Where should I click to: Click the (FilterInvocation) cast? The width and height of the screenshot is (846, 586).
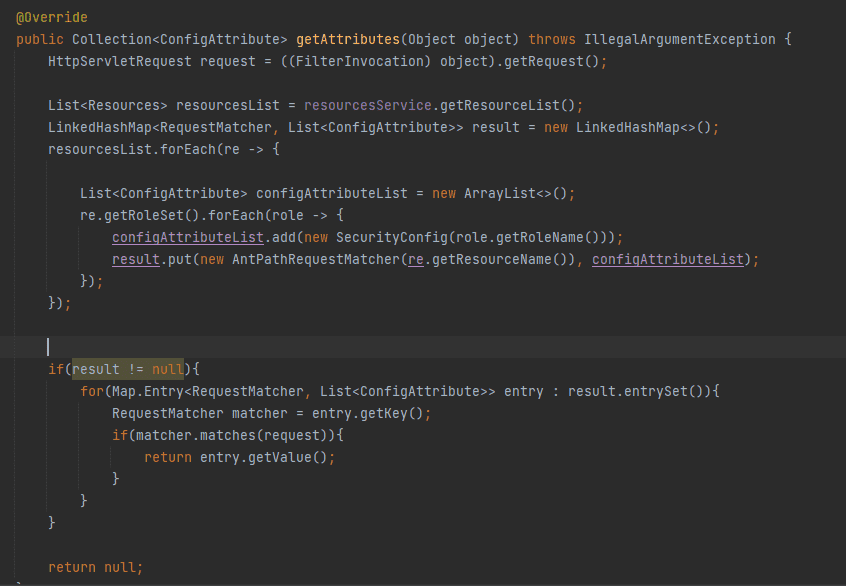[x=360, y=62]
